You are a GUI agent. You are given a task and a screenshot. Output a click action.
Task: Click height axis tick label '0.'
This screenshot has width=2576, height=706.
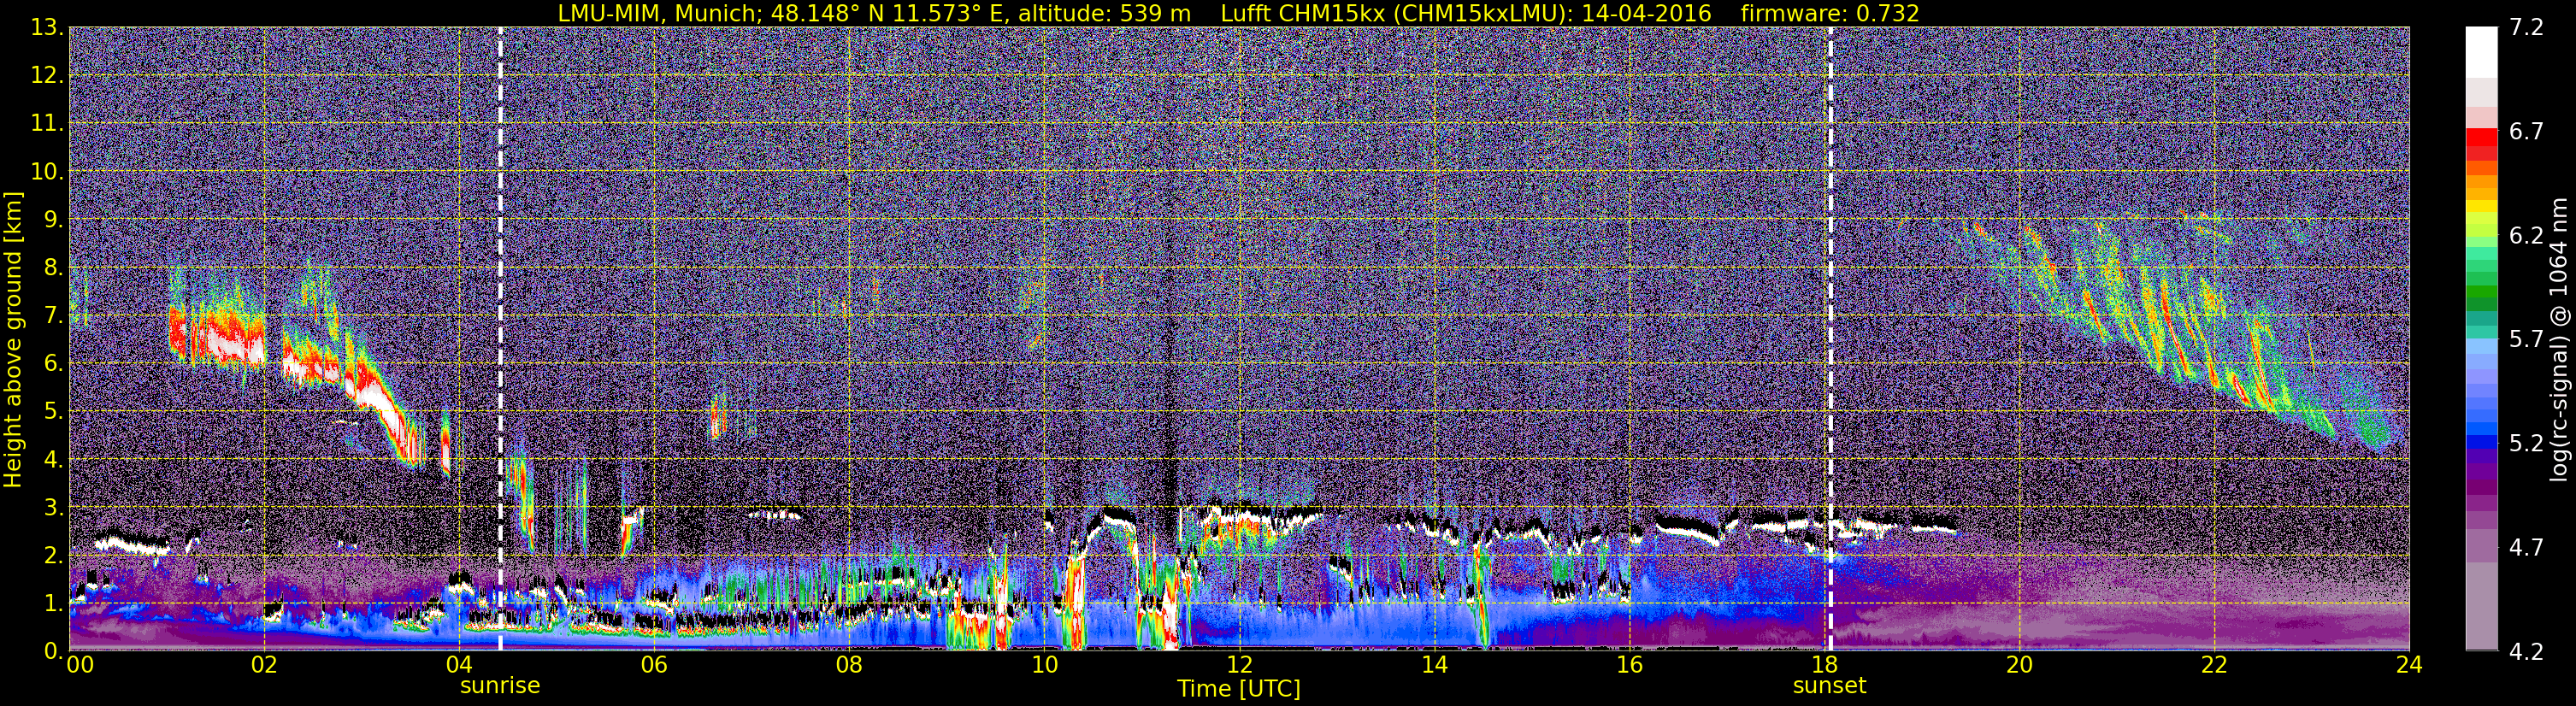54,651
